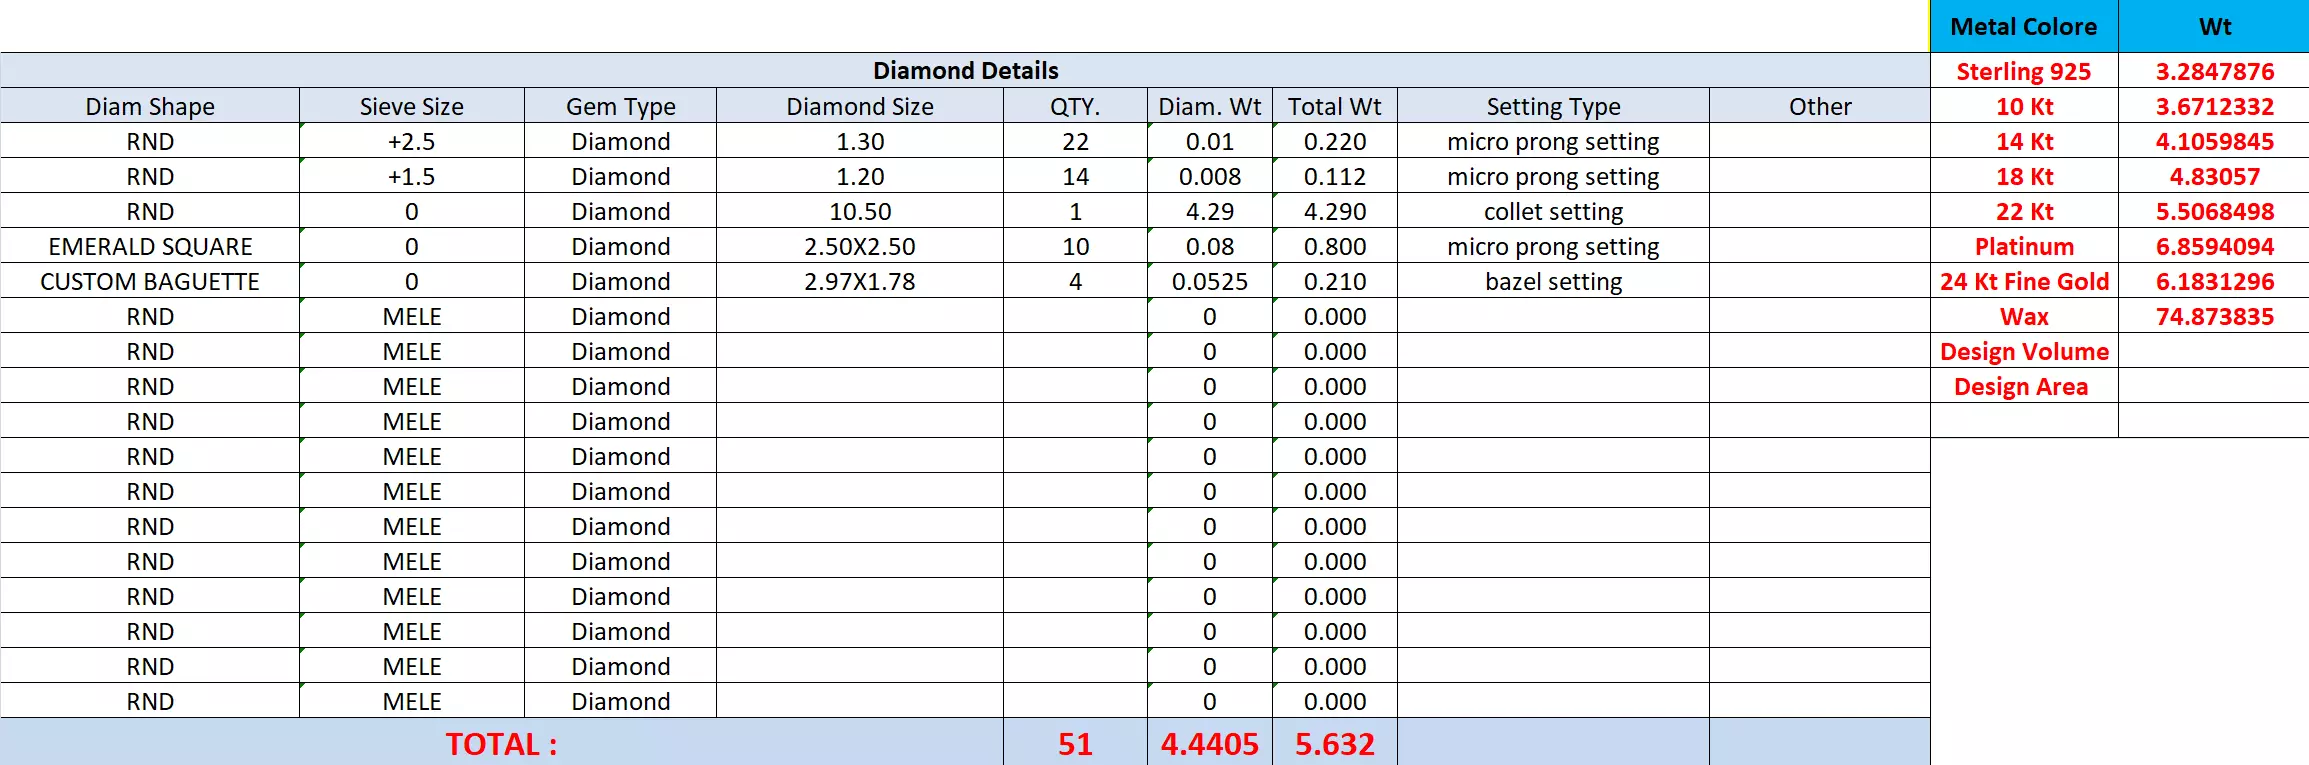This screenshot has height=765, width=2309.
Task: Click the Gem Type column header
Action: point(620,106)
